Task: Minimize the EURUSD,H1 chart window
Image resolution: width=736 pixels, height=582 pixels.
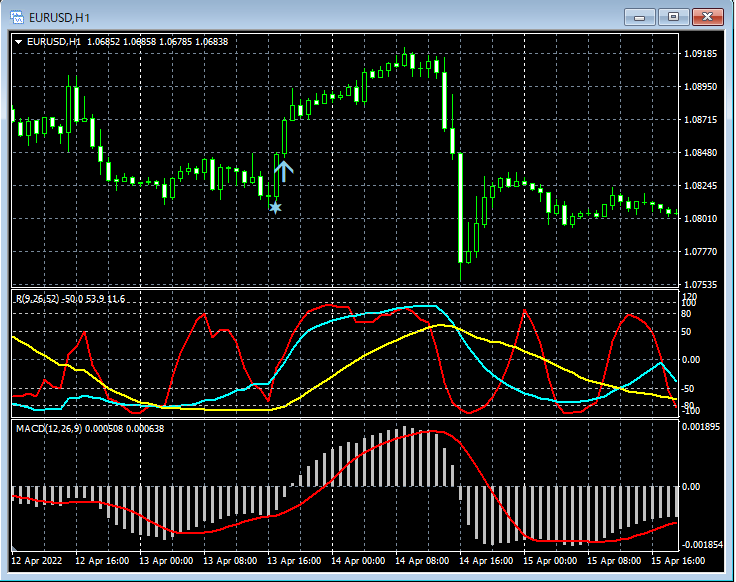Action: point(639,17)
